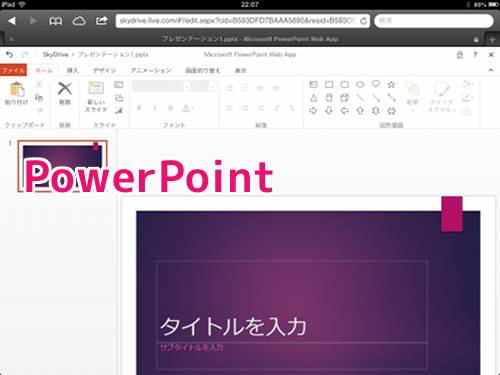Screen dimensions: 500x375
Task: Click the Delete (削除) X button
Action: (65, 93)
